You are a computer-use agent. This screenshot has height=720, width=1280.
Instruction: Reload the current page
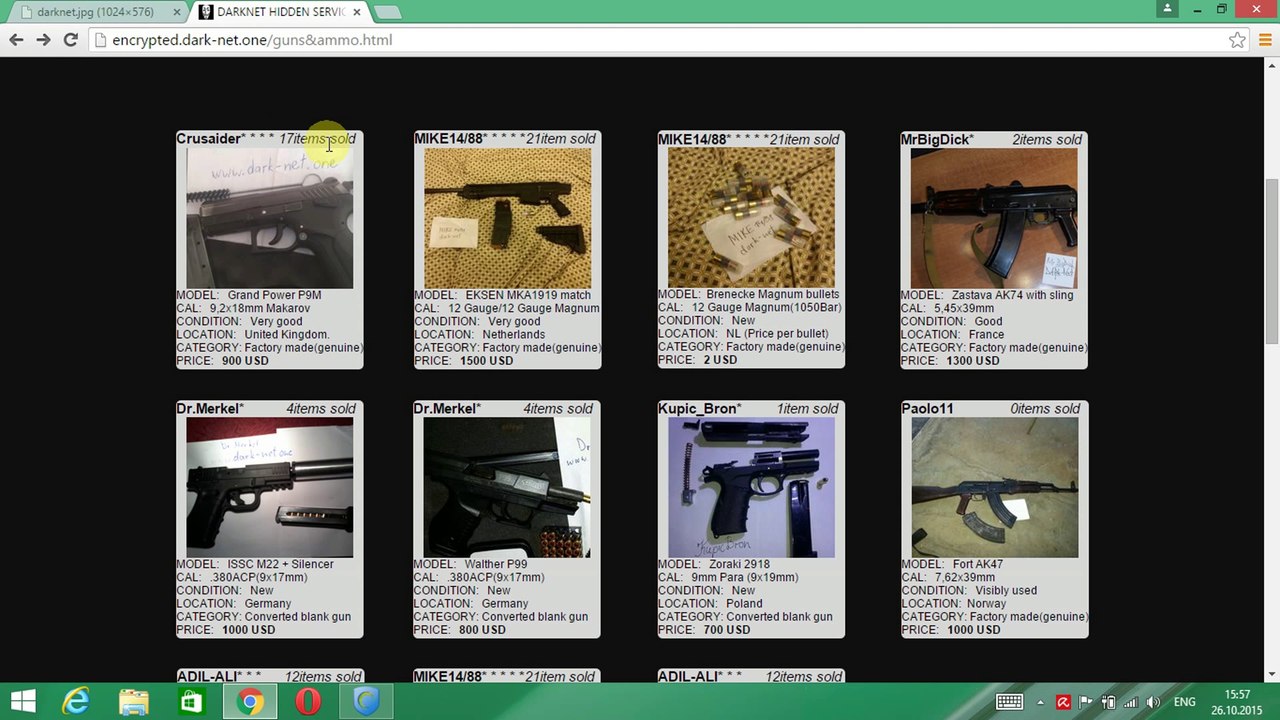(70, 40)
